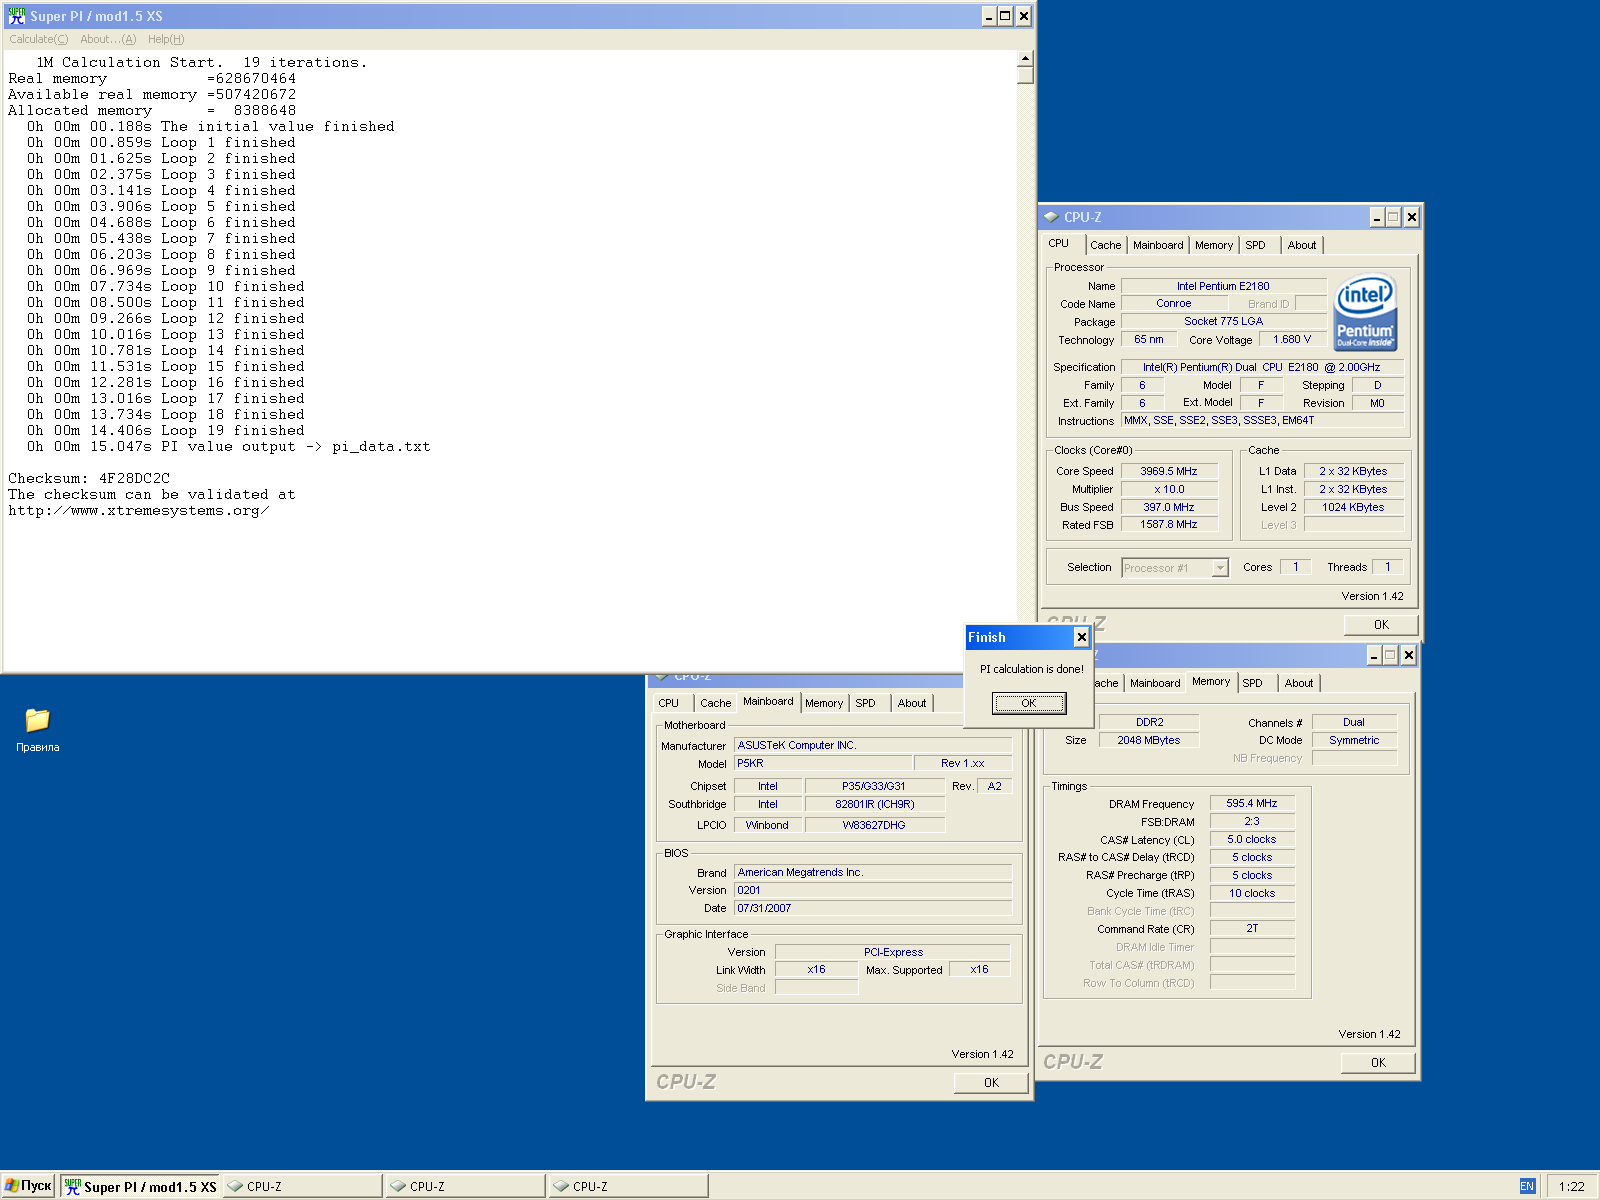Select the SPD tab in mainboard CPU-Z window
This screenshot has height=1200, width=1600.
tap(865, 703)
